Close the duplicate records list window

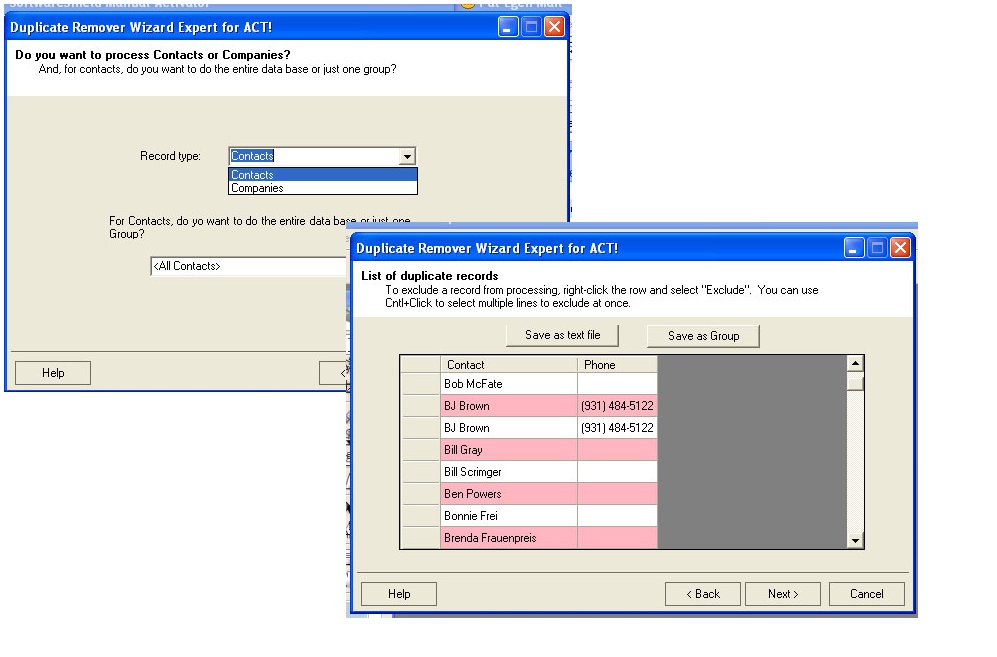900,248
